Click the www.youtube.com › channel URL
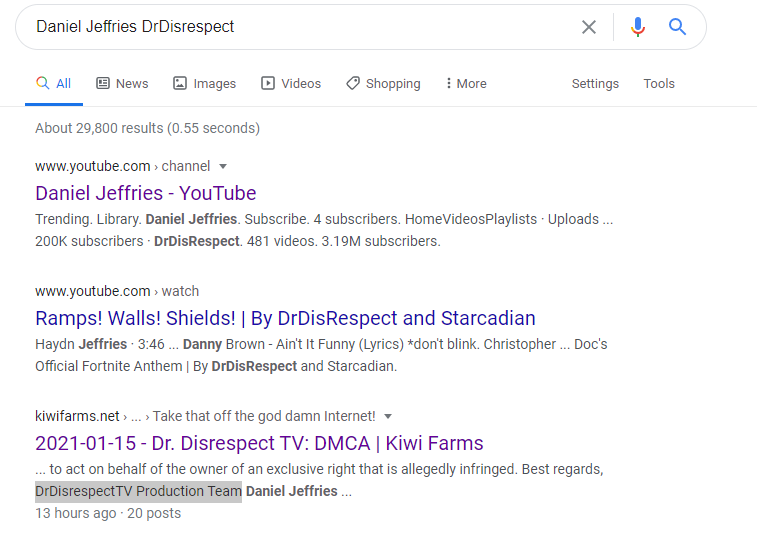757x548 pixels. coord(123,166)
